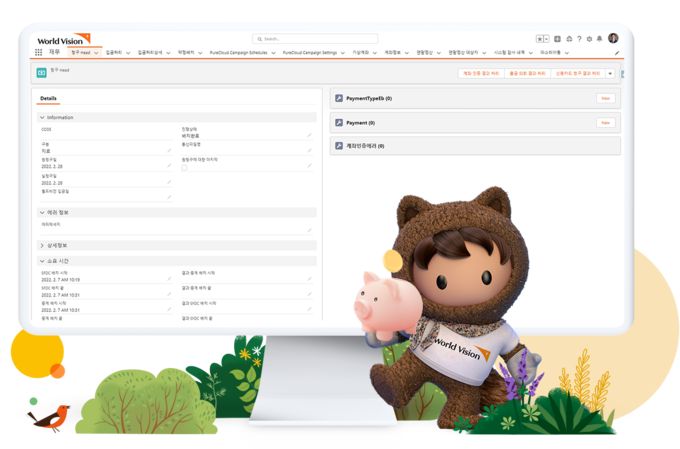
Task: Expand the 상세정보 section
Action: click(42, 246)
